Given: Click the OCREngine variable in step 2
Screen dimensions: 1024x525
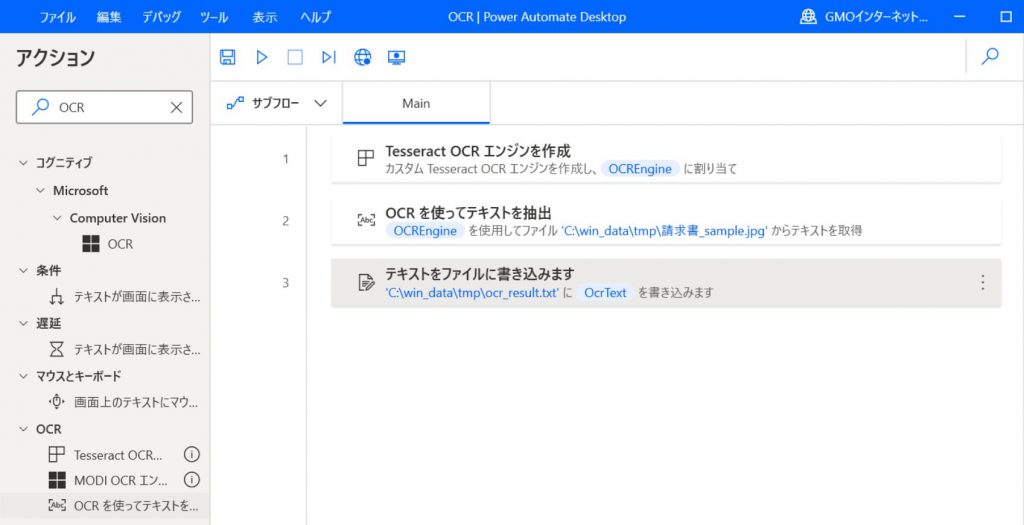Looking at the screenshot, I should pos(426,231).
